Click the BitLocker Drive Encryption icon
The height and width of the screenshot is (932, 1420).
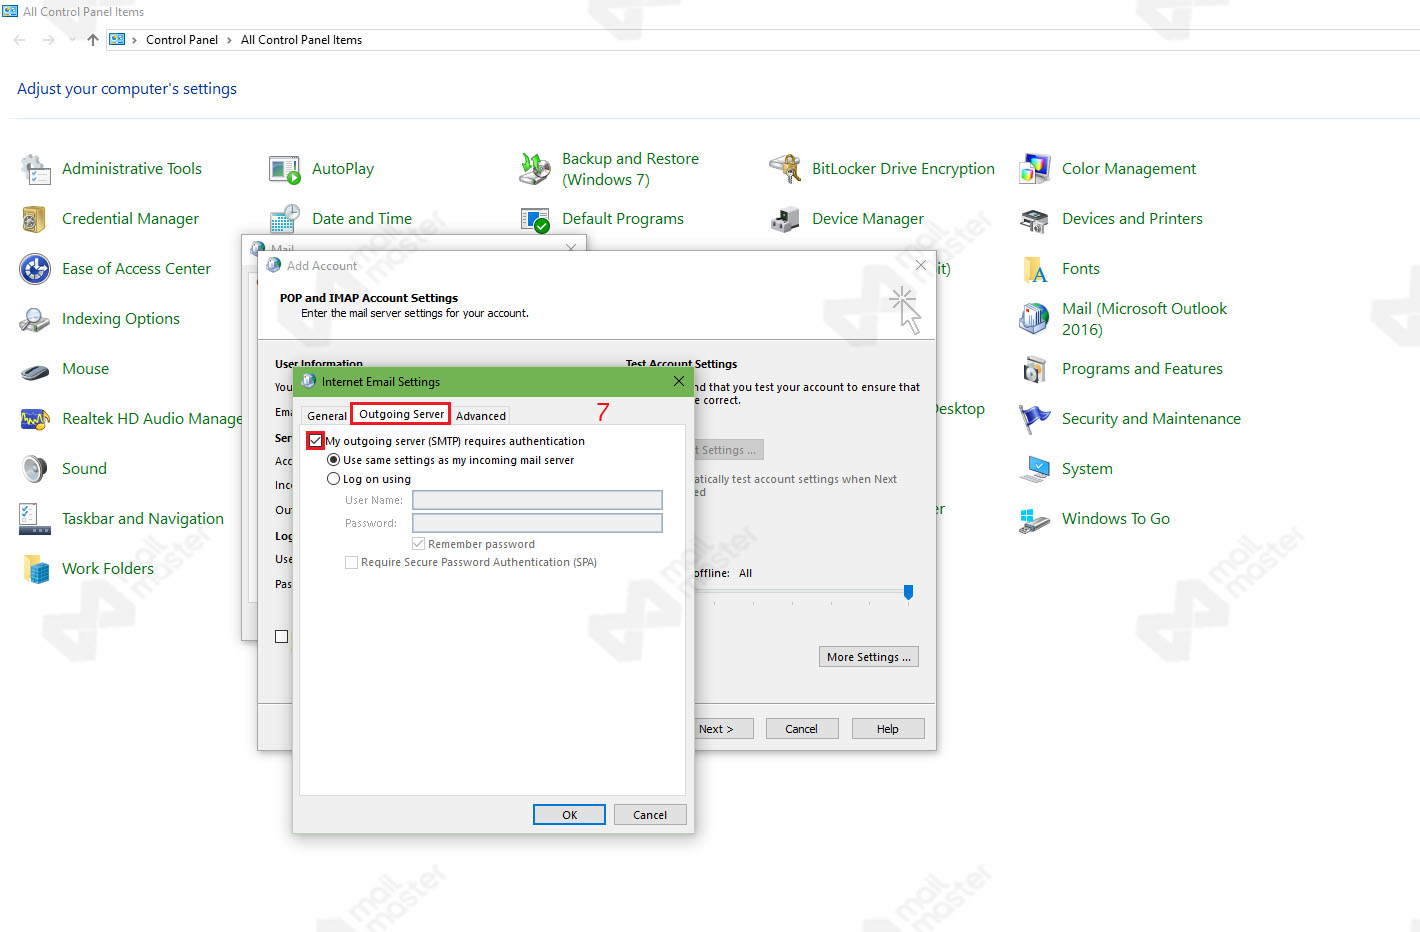click(x=785, y=169)
